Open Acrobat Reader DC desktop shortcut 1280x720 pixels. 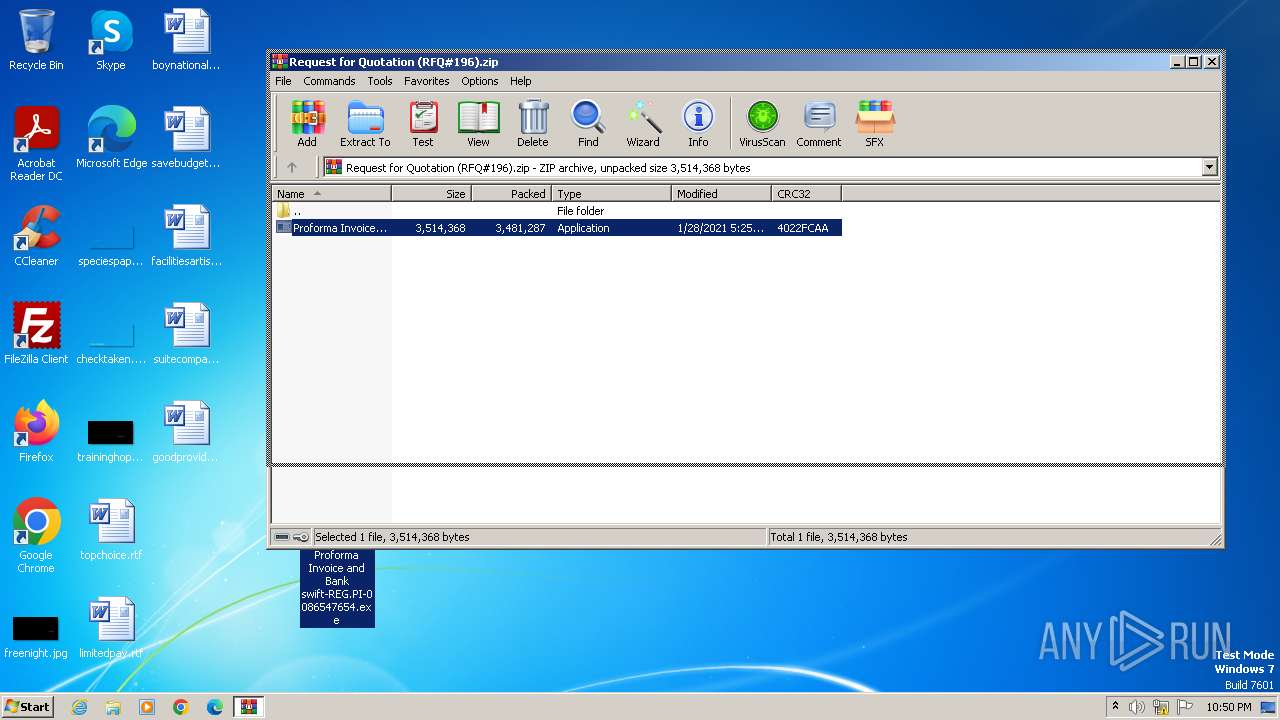(x=36, y=144)
